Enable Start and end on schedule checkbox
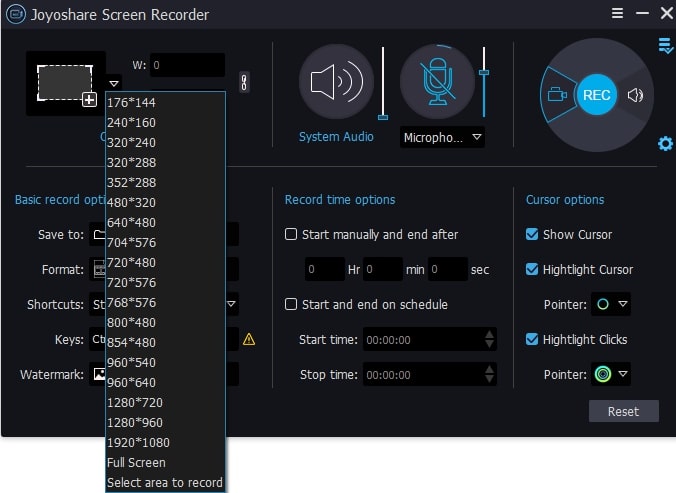The width and height of the screenshot is (676, 493). click(291, 304)
